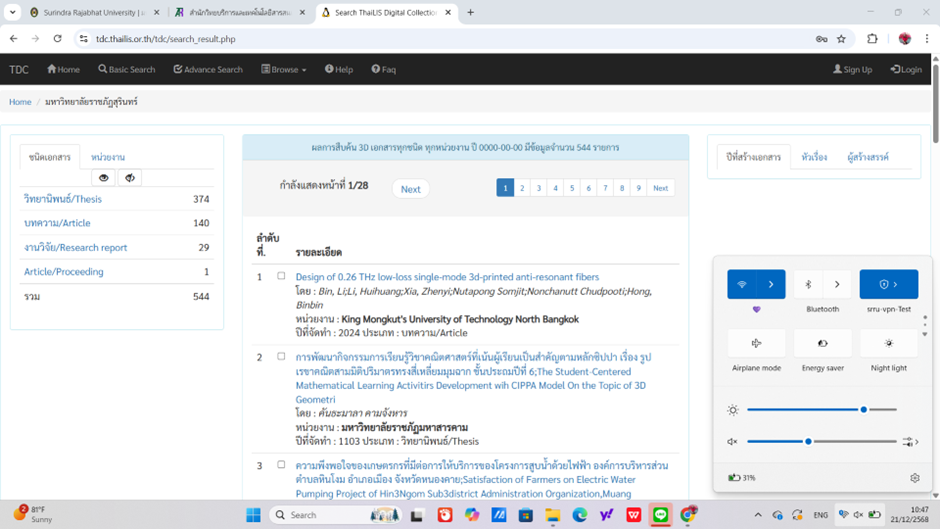Tick the checkbox for result number 2
Viewport: 940px width, 529px height.
click(281, 356)
